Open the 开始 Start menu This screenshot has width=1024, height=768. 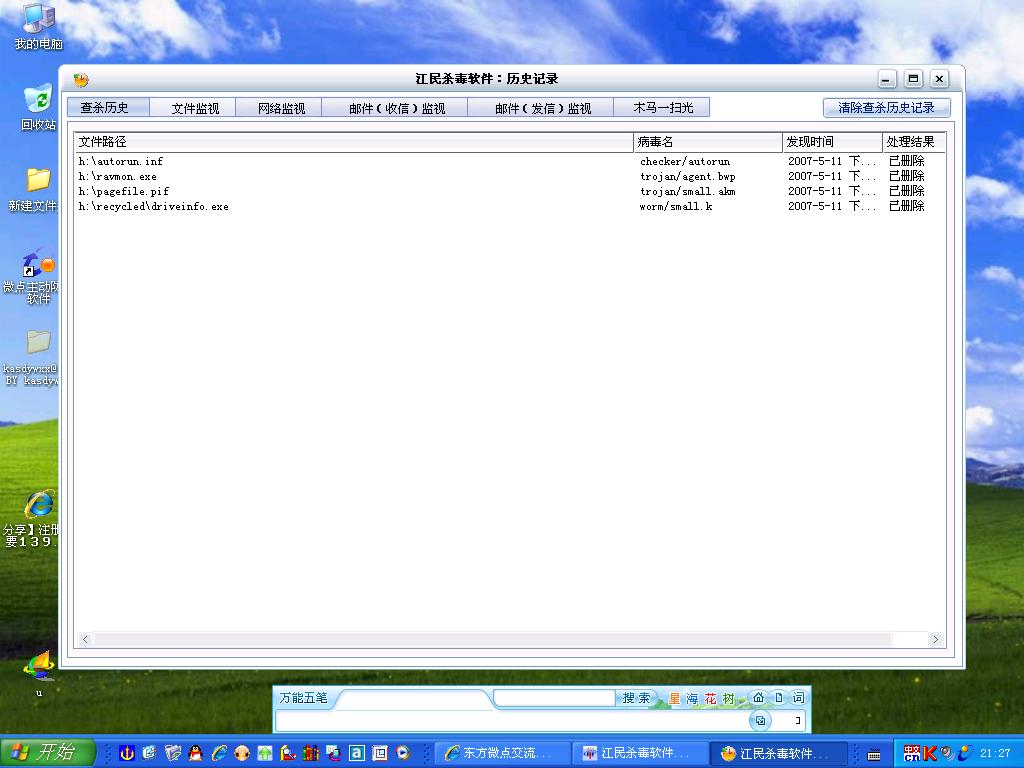point(48,752)
